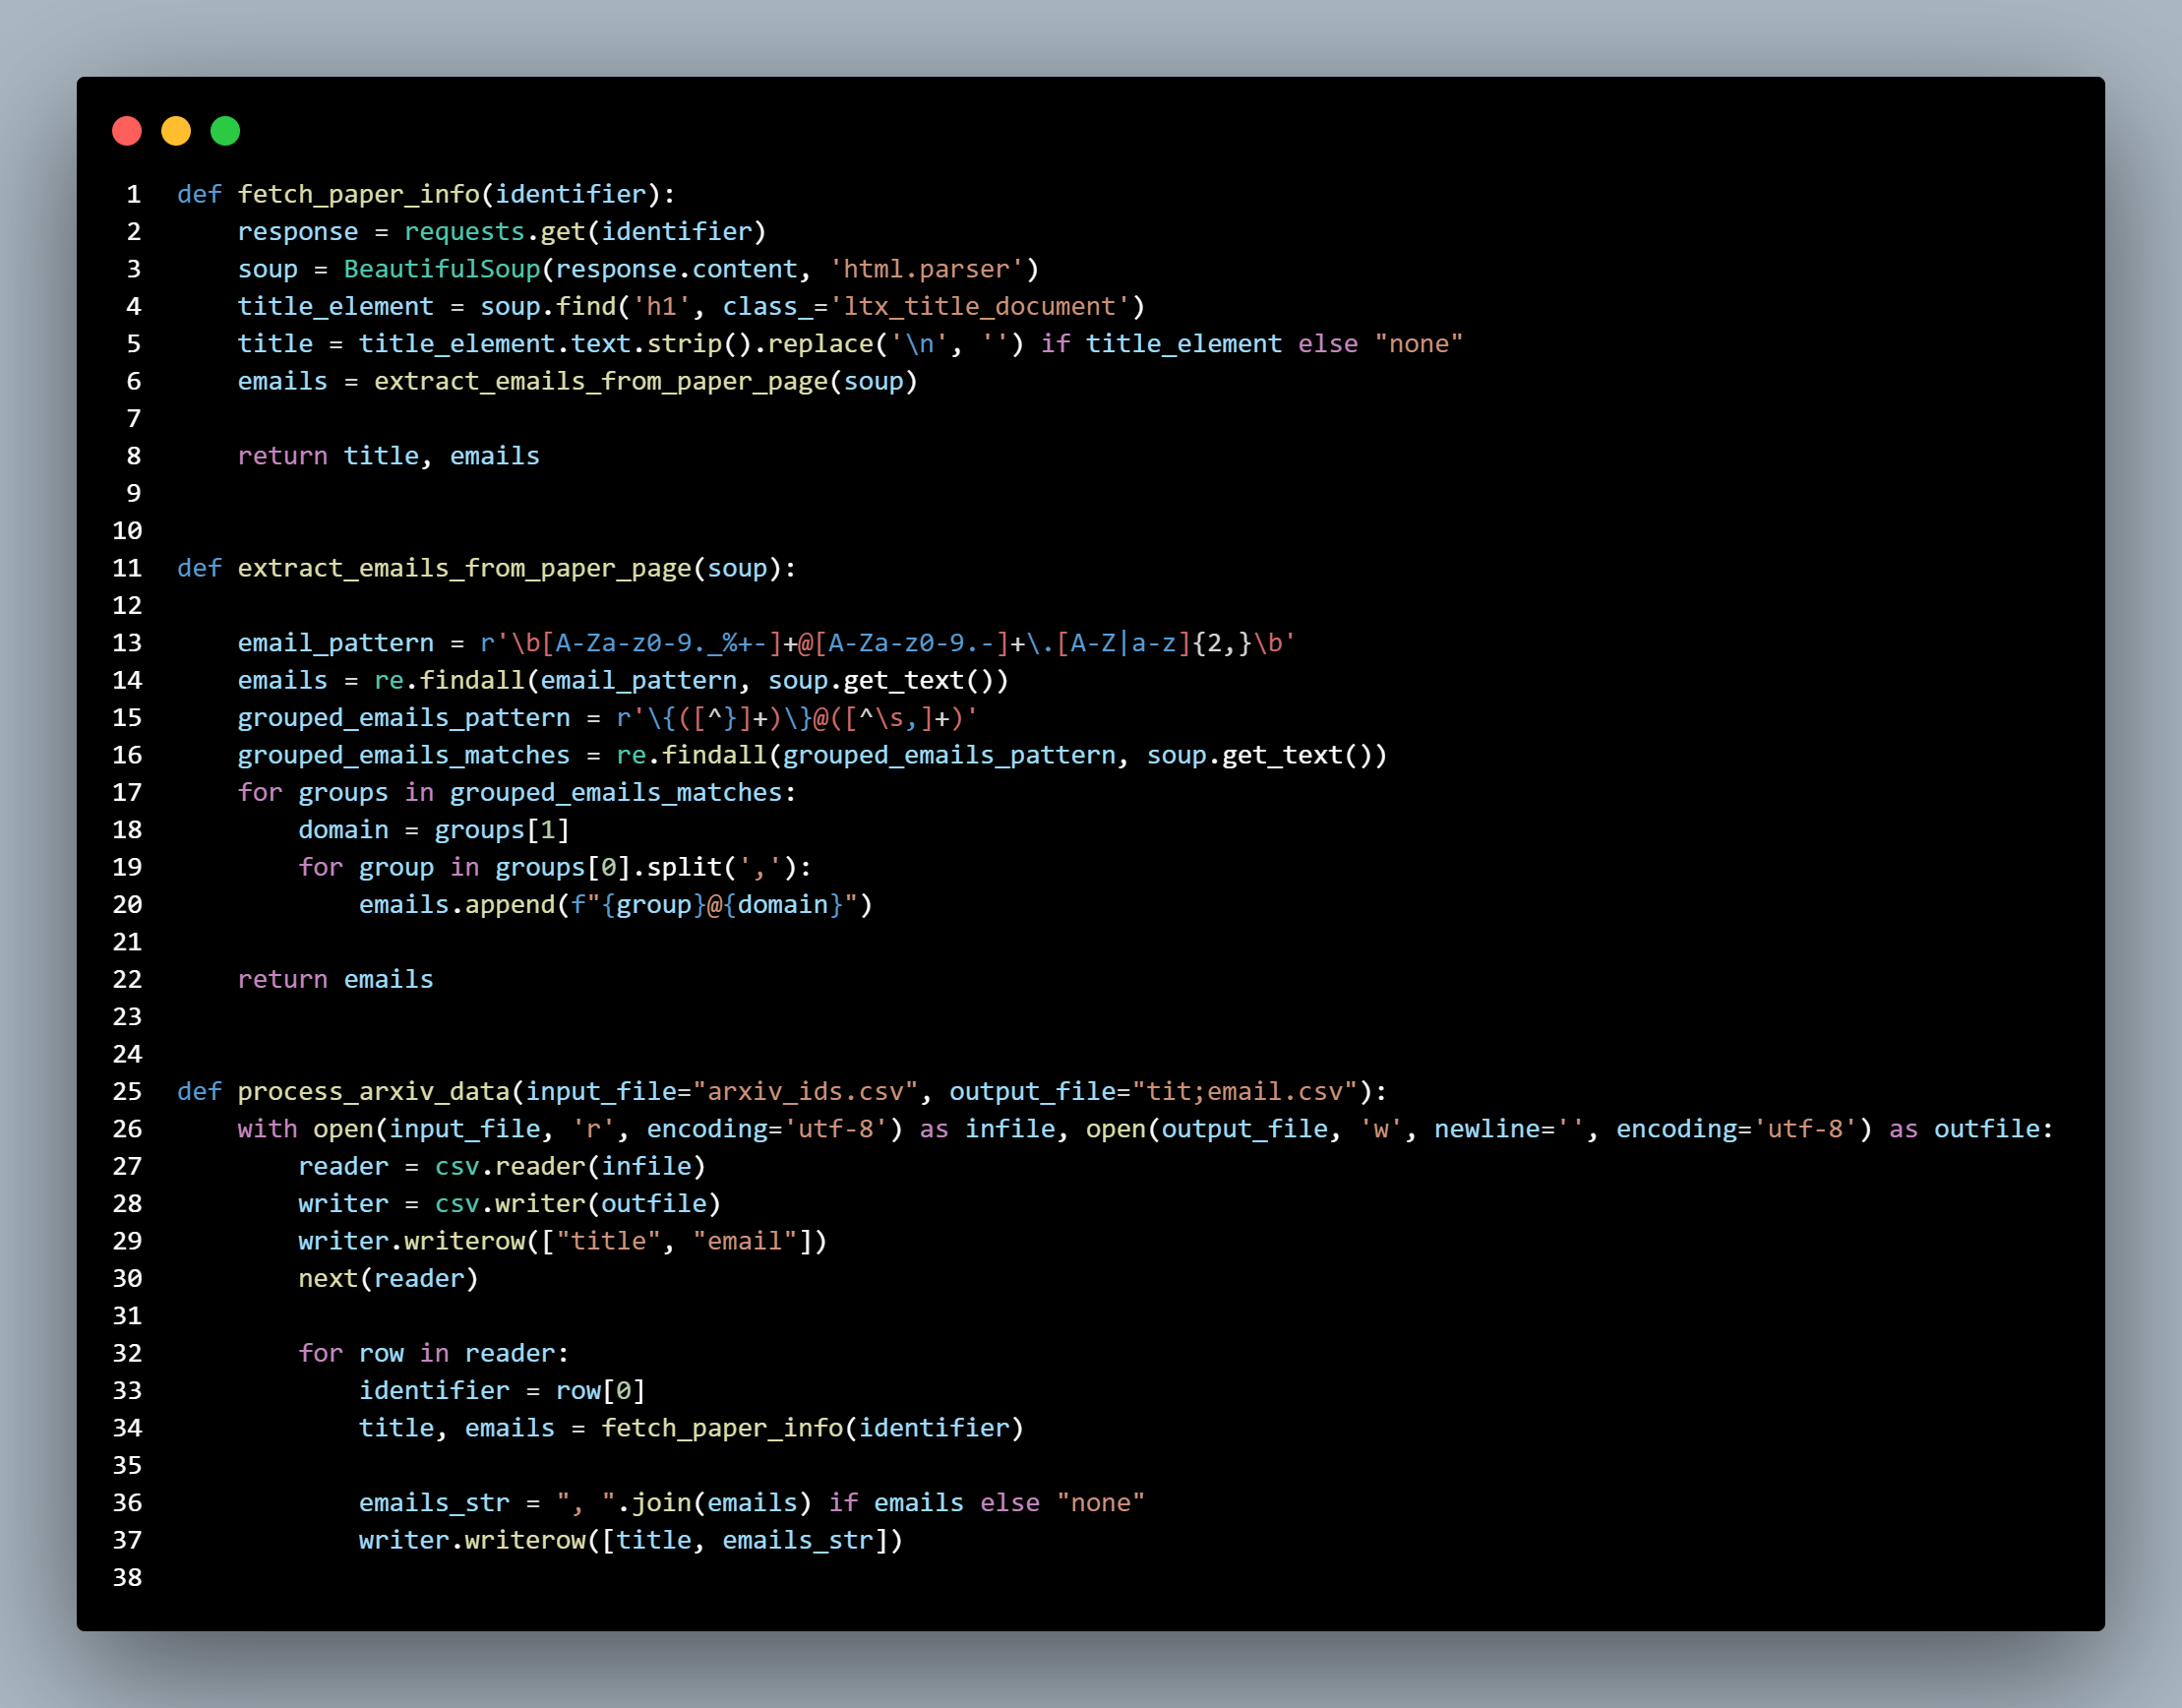
Task: Click 'return emails' on line 22
Action: coord(336,979)
